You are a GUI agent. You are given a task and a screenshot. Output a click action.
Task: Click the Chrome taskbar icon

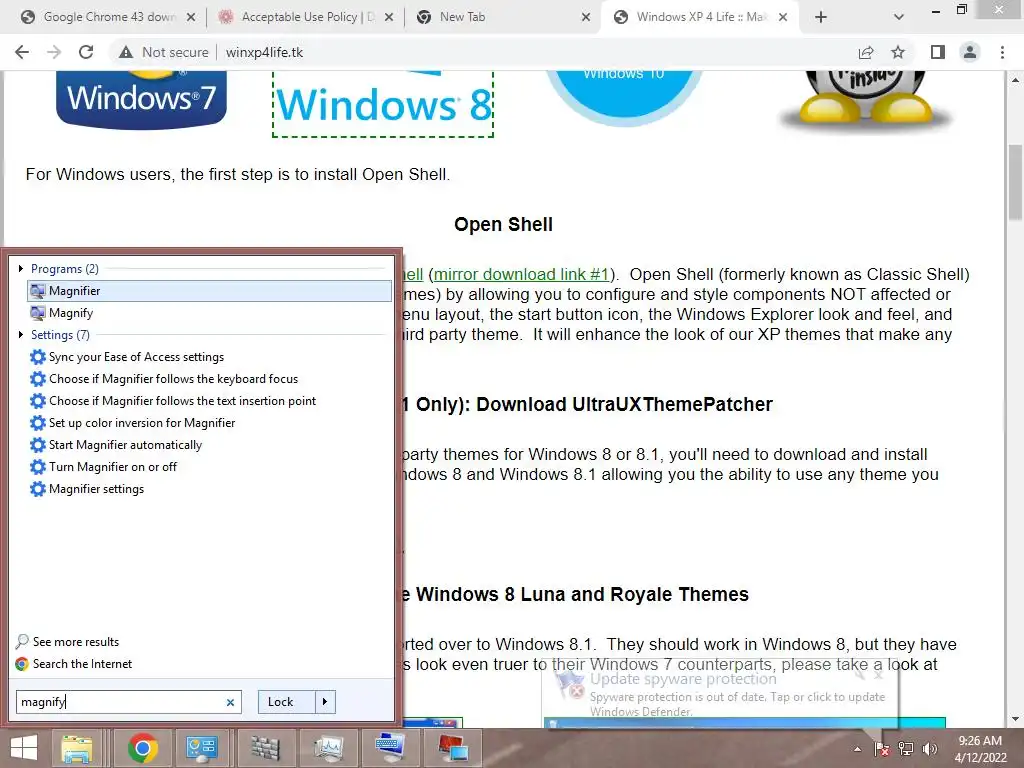(x=142, y=748)
